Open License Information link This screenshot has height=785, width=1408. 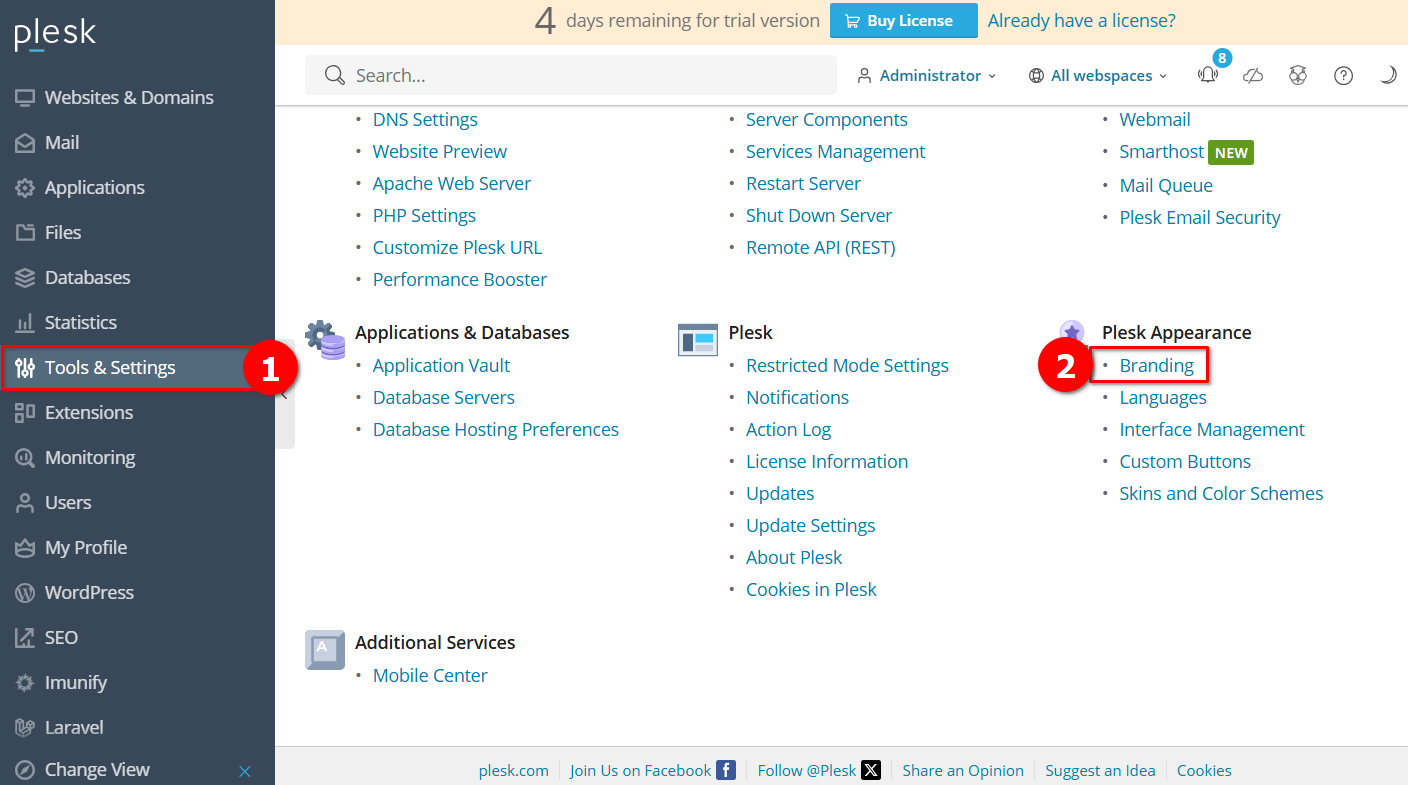coord(827,462)
